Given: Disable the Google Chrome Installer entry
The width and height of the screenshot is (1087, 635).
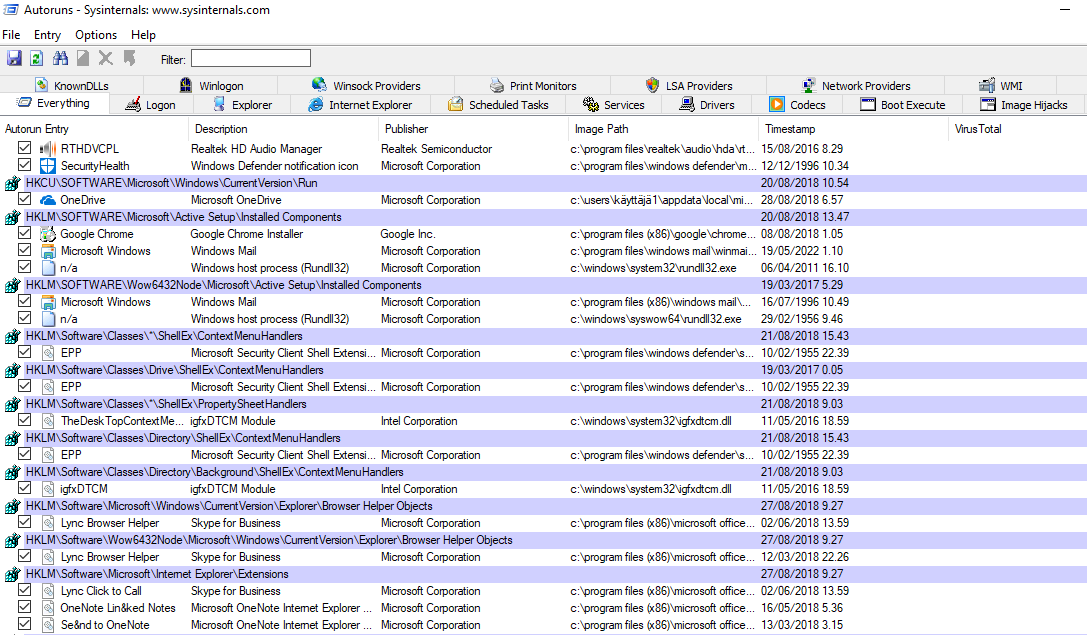Looking at the screenshot, I should pyautogui.click(x=24, y=233).
